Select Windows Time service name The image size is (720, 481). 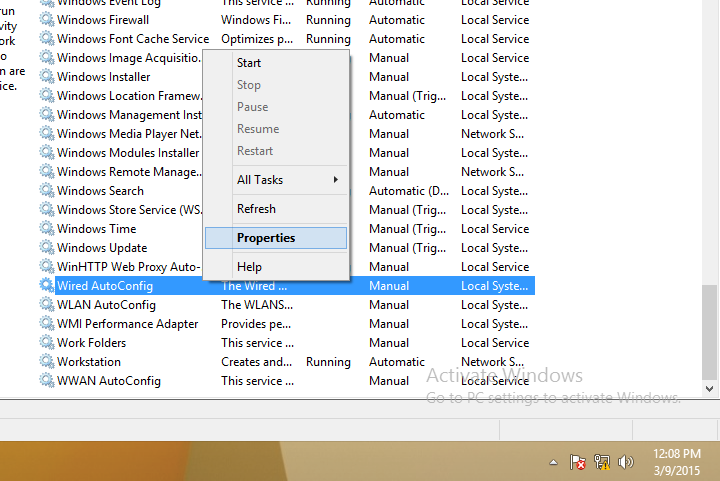(96, 229)
